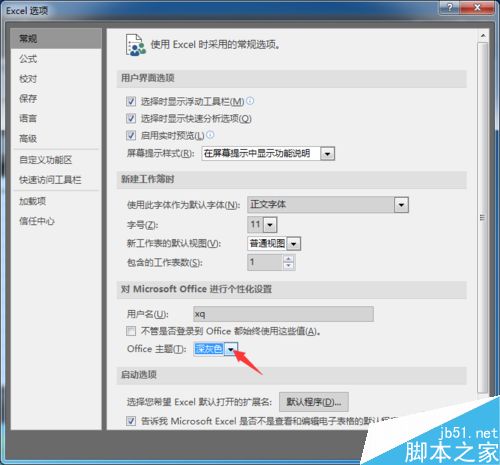This screenshot has height=465, width=500.
Task: Click the scrollbar up arrow
Action: pos(483,36)
